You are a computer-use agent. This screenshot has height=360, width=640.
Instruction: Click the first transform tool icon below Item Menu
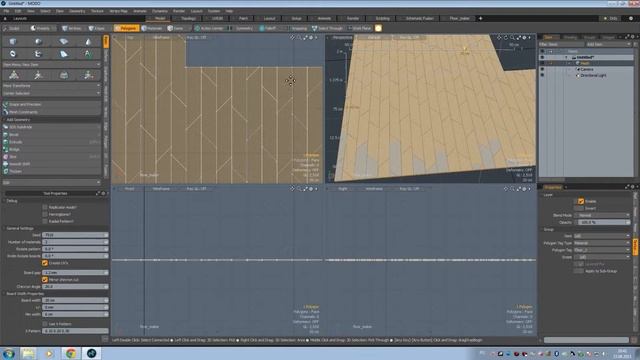[13, 75]
